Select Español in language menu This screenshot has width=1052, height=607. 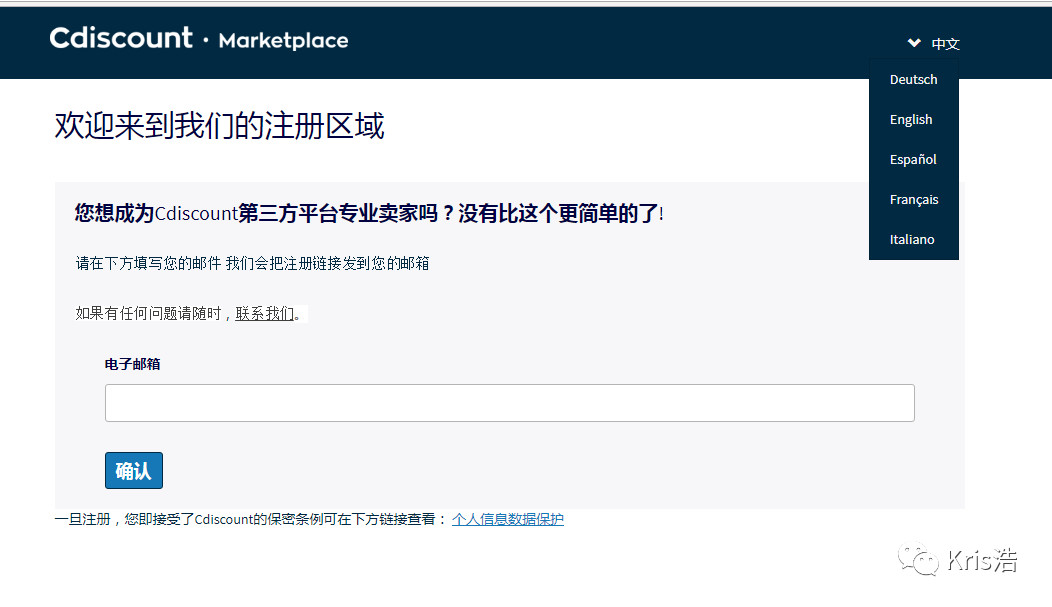point(912,160)
